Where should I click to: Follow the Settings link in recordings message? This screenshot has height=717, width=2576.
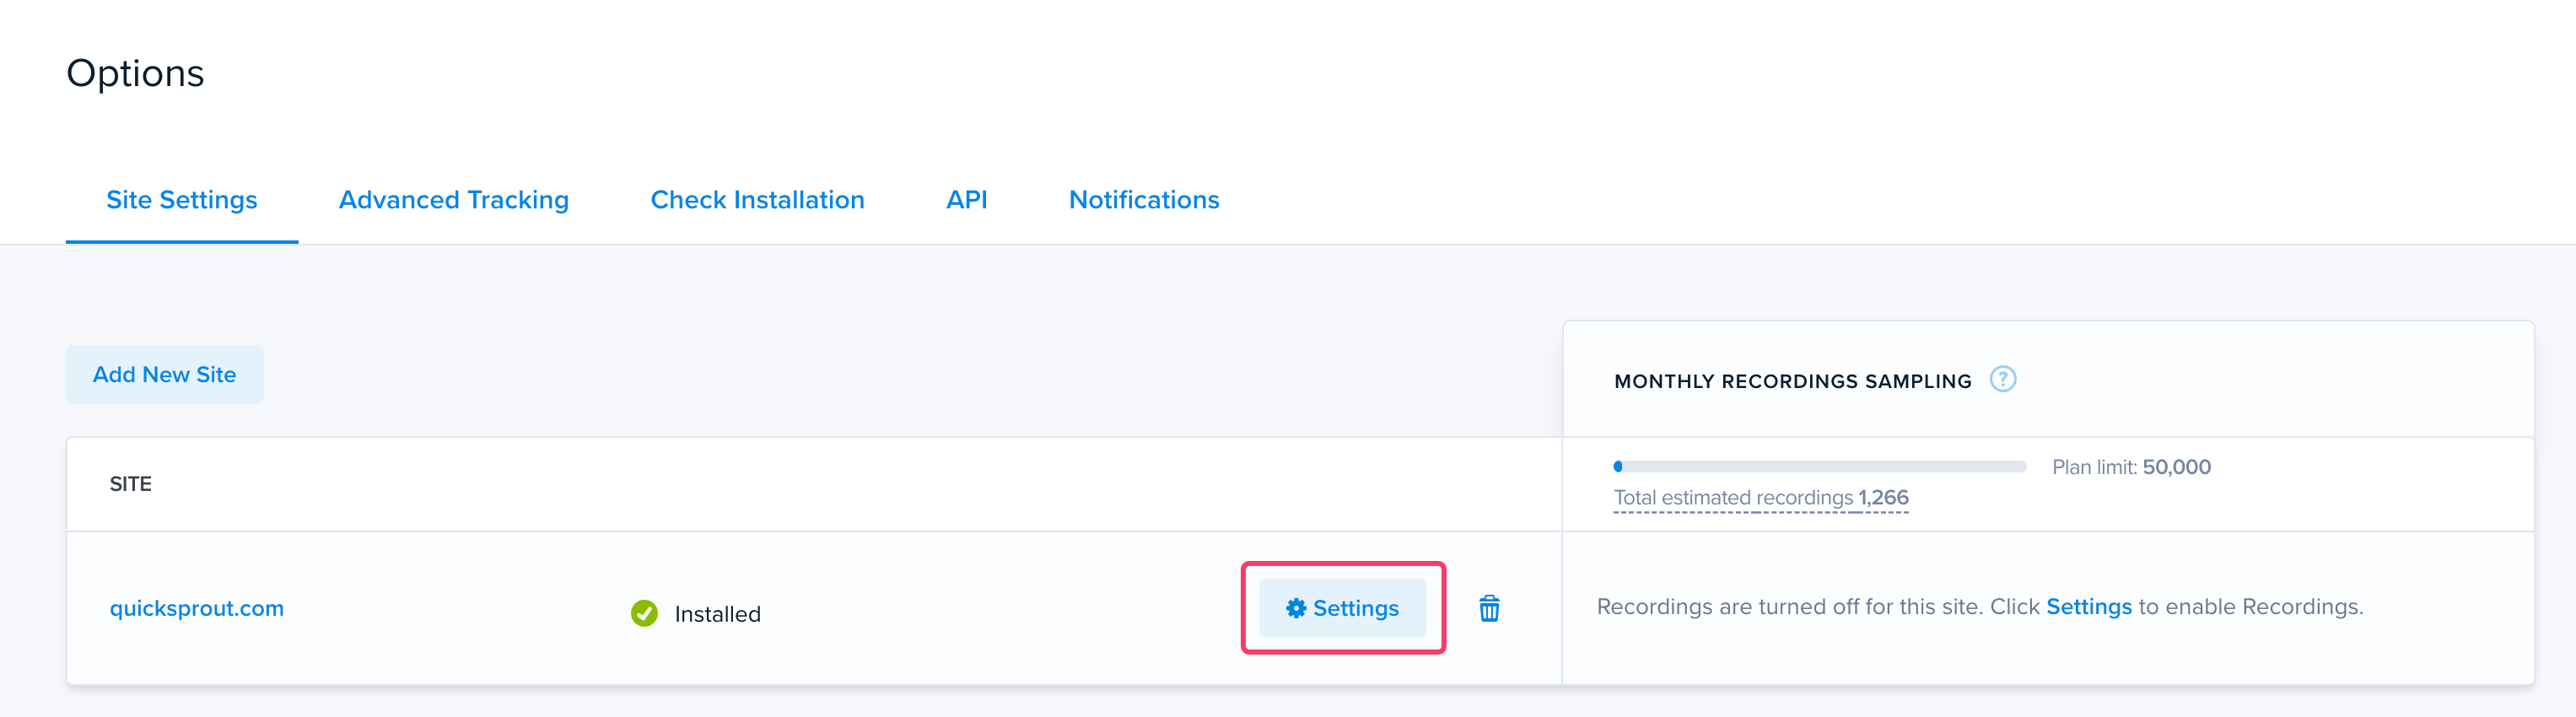tap(2089, 607)
